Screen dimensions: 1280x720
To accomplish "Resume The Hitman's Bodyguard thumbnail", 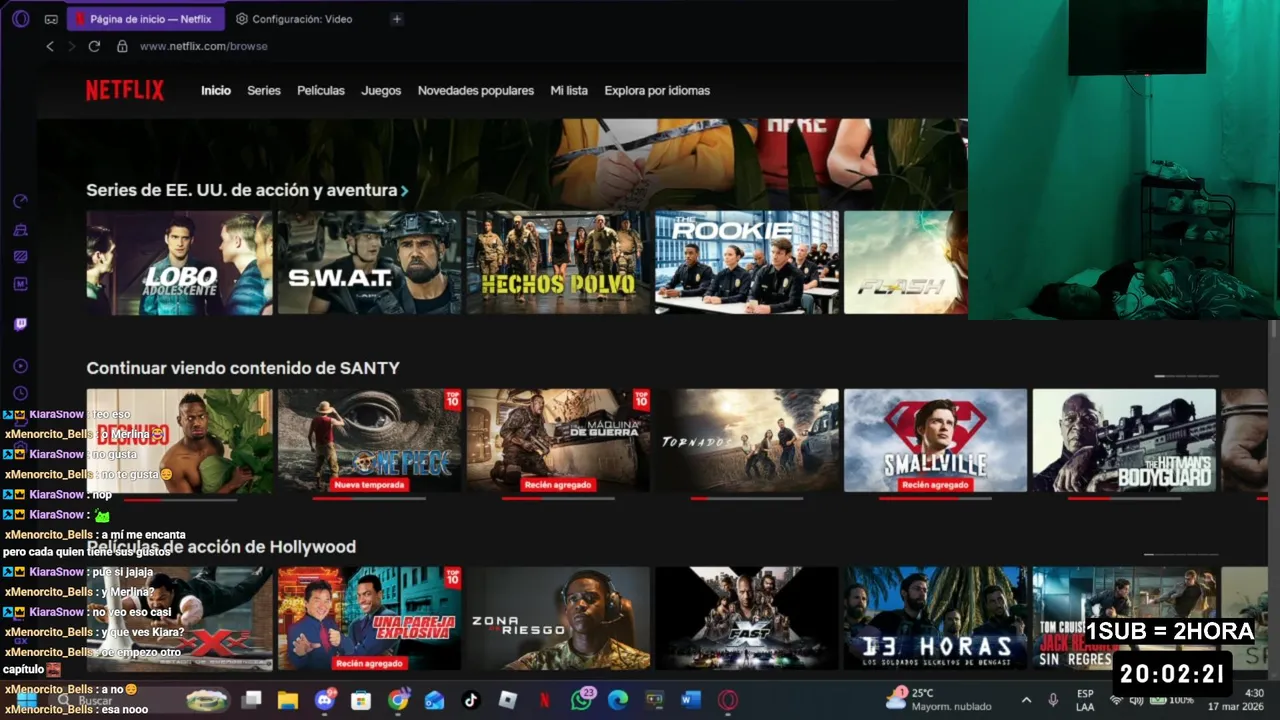I will click(1124, 440).
